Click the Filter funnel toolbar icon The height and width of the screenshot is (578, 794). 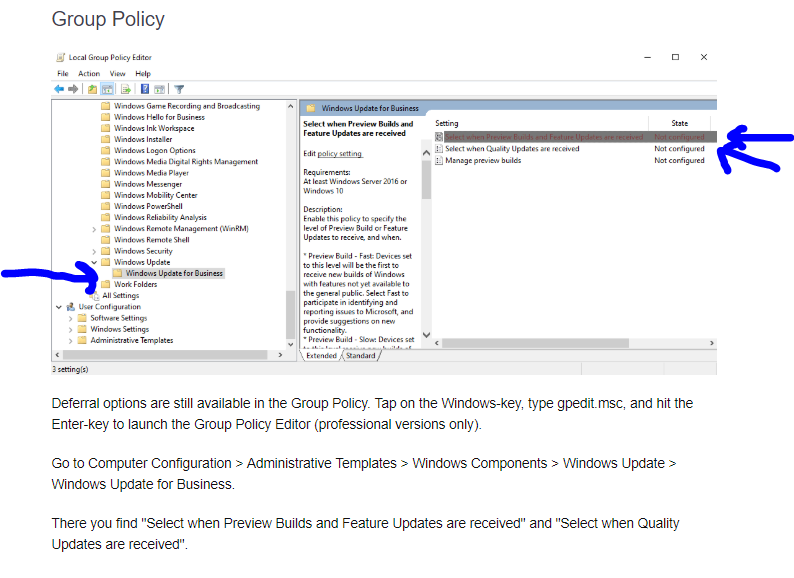179,89
